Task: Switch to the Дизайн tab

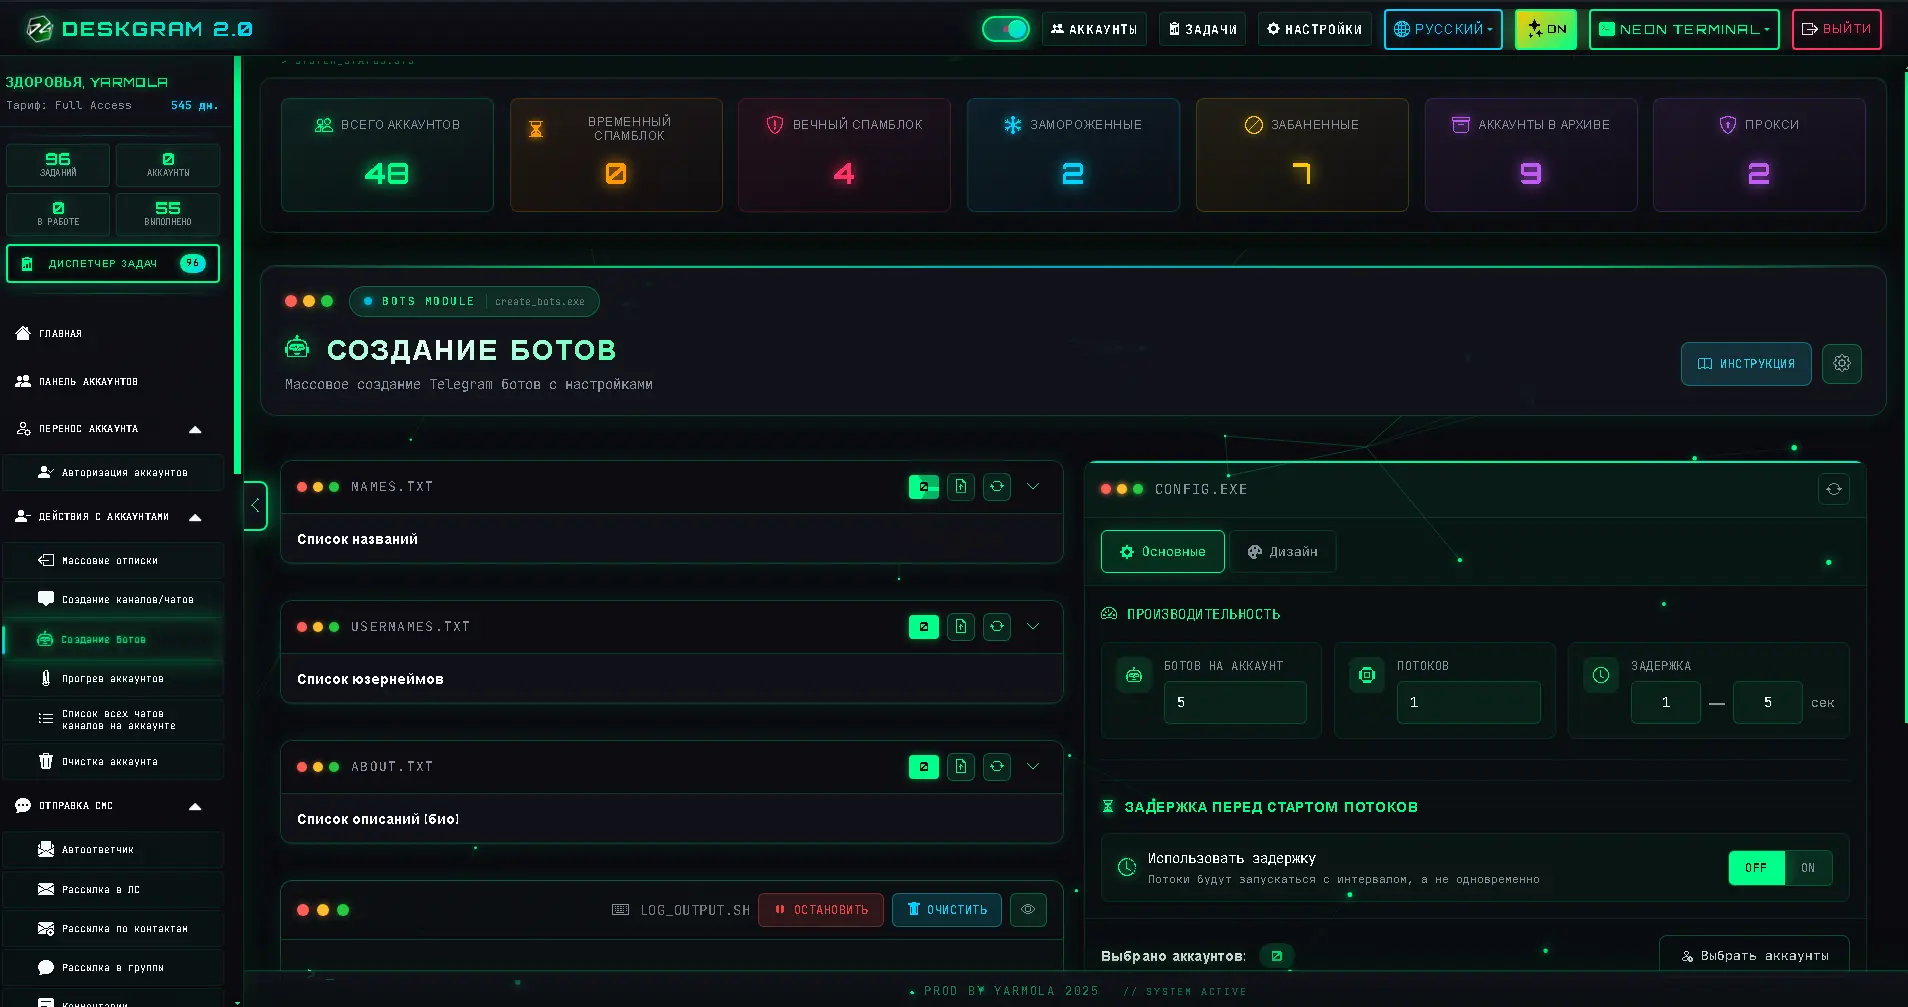Action: point(1283,552)
